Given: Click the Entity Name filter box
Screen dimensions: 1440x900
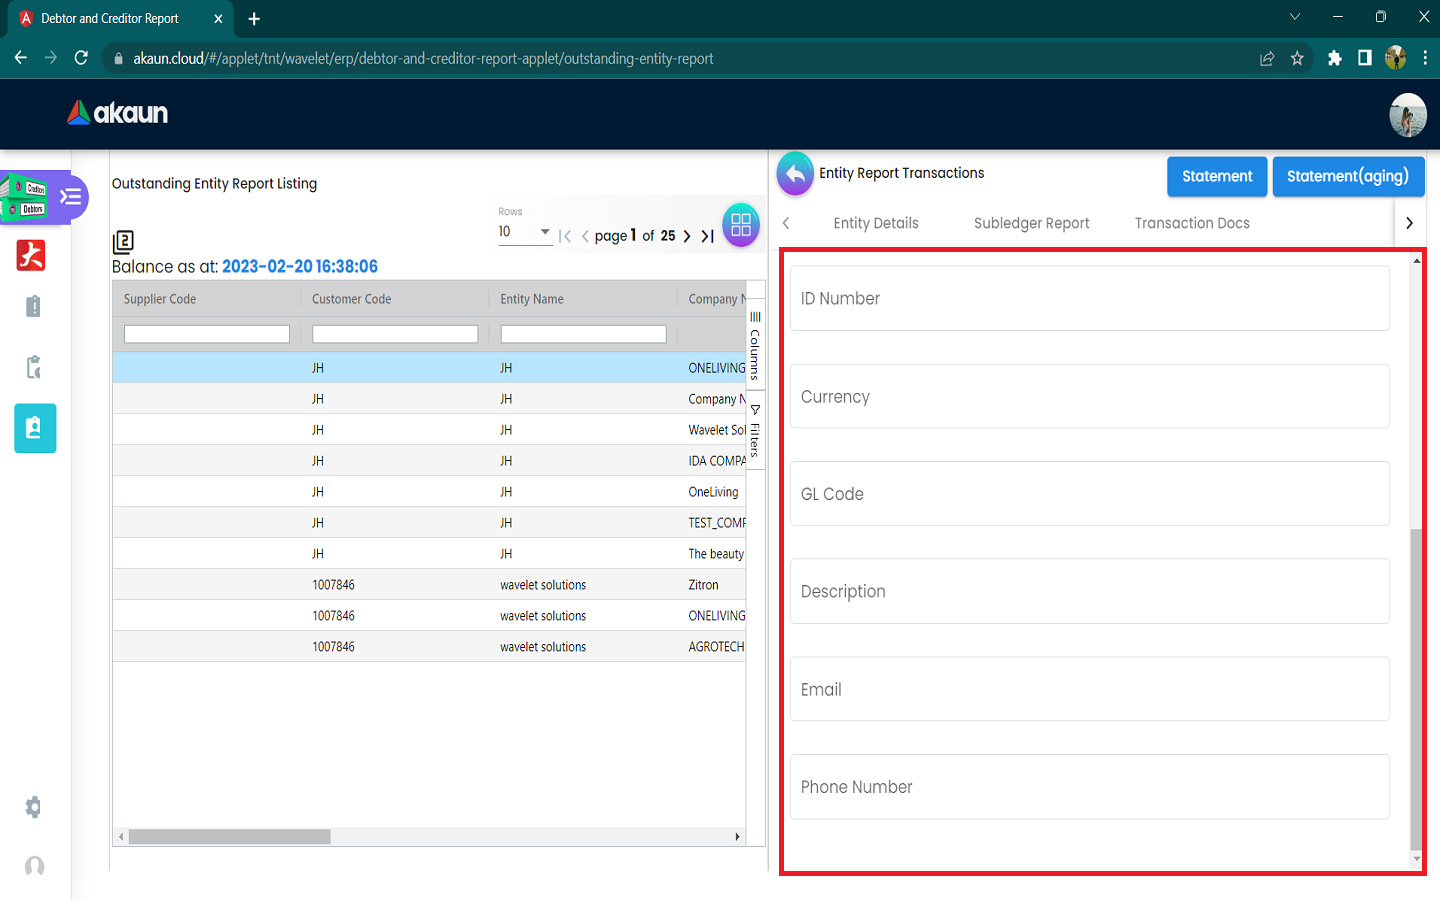Looking at the screenshot, I should (583, 334).
